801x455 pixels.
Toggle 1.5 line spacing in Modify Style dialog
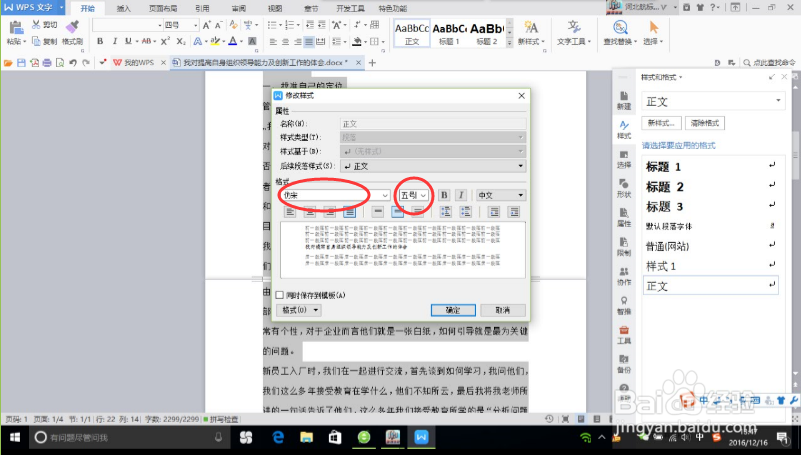pyautogui.click(x=397, y=211)
